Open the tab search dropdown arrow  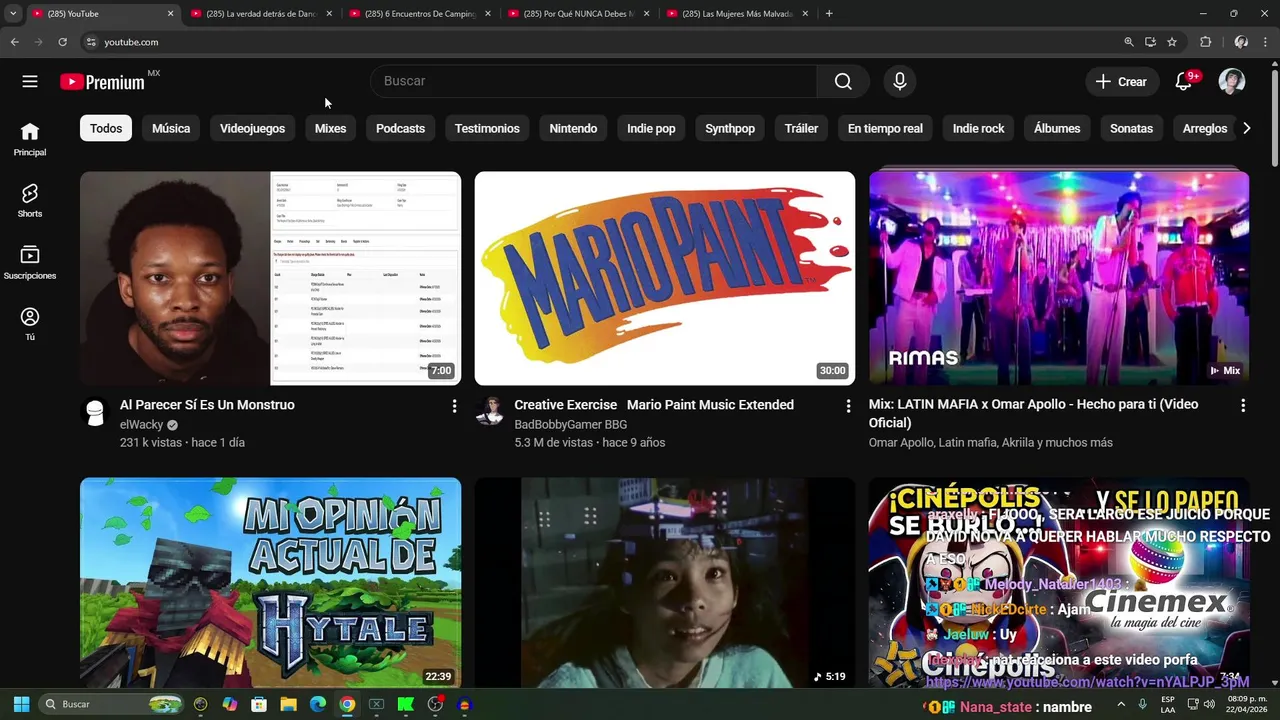[13, 14]
